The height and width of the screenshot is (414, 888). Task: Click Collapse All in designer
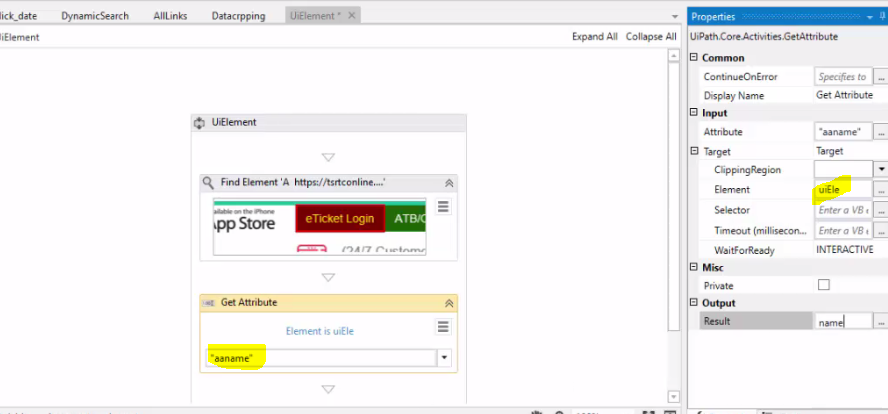coord(651,37)
